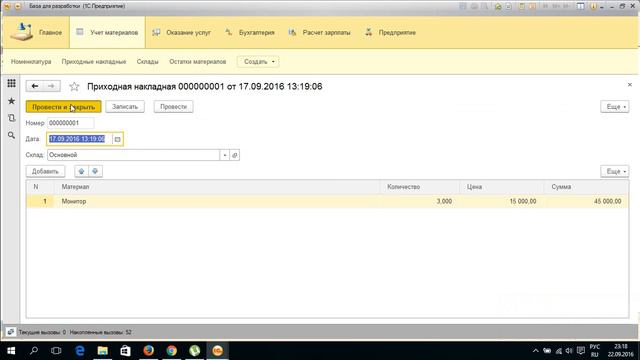The width and height of the screenshot is (640, 360).
Task: Go forward with the right arrow
Action: (51, 86)
